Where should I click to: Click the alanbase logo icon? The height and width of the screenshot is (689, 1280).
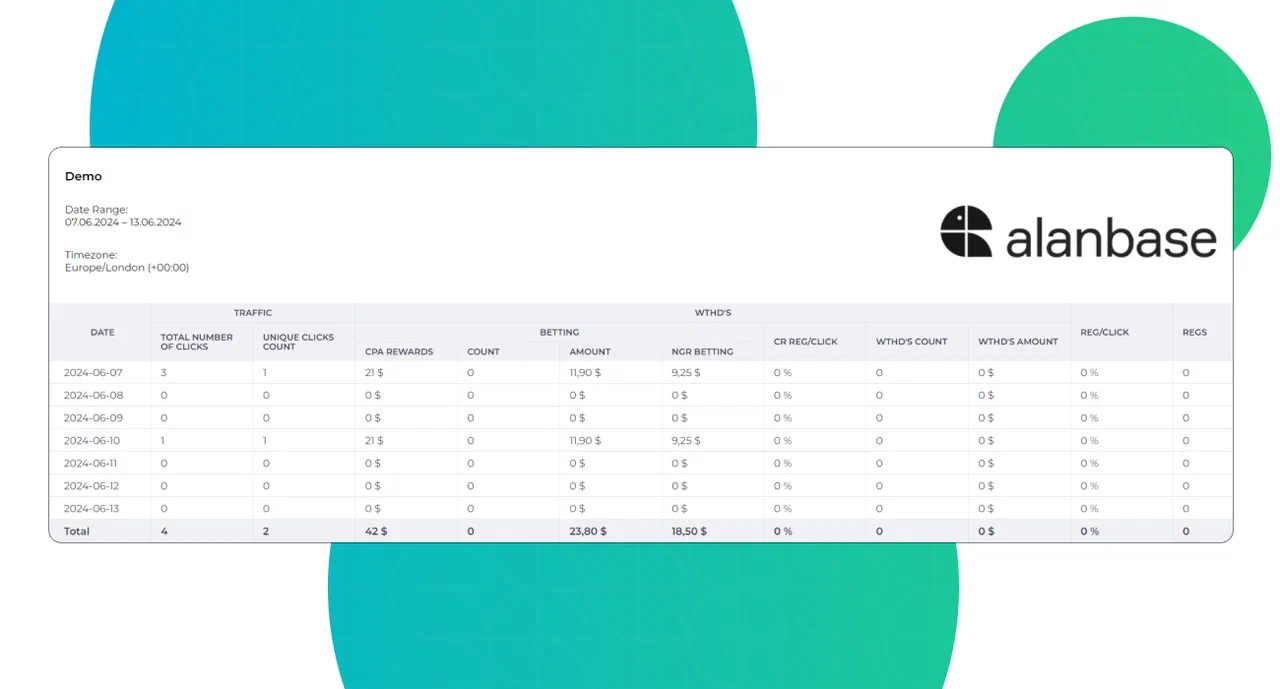click(x=966, y=231)
